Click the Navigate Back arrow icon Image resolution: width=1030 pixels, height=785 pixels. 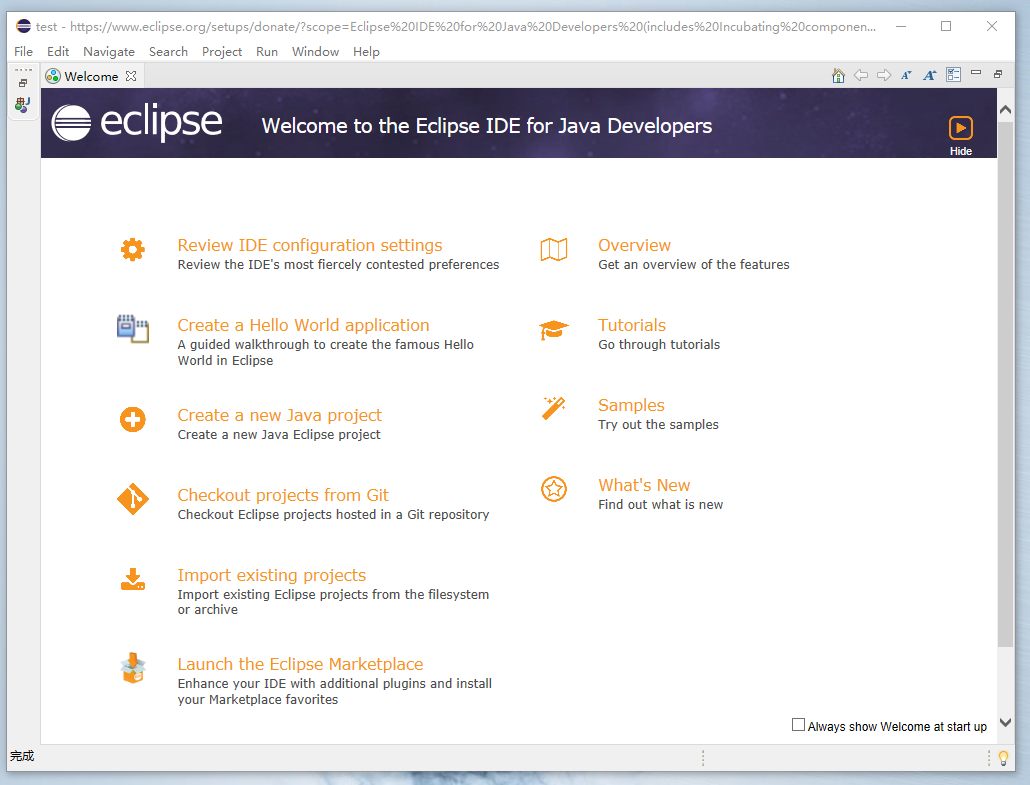[x=861, y=76]
